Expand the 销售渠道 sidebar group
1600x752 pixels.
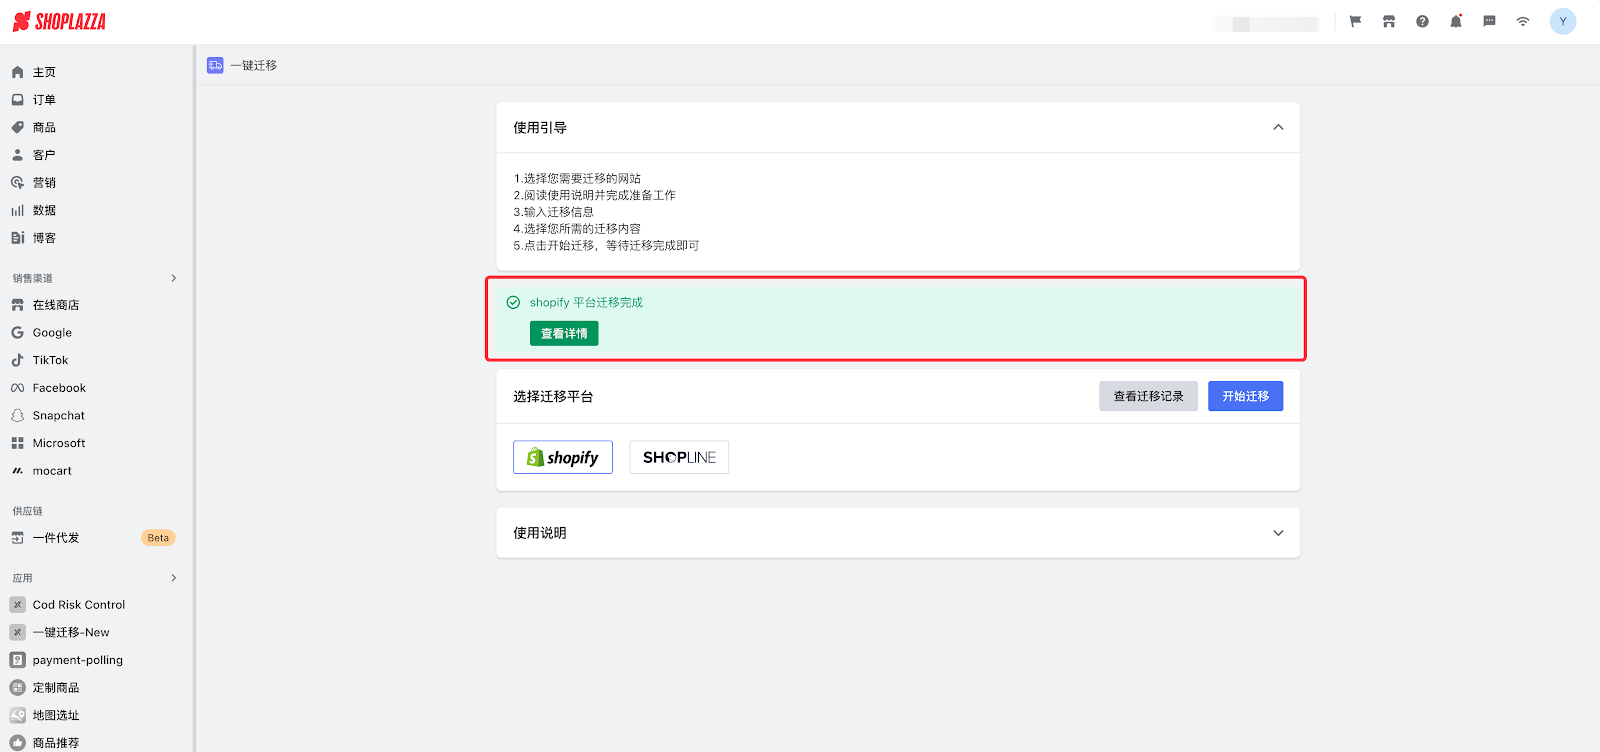(x=173, y=278)
